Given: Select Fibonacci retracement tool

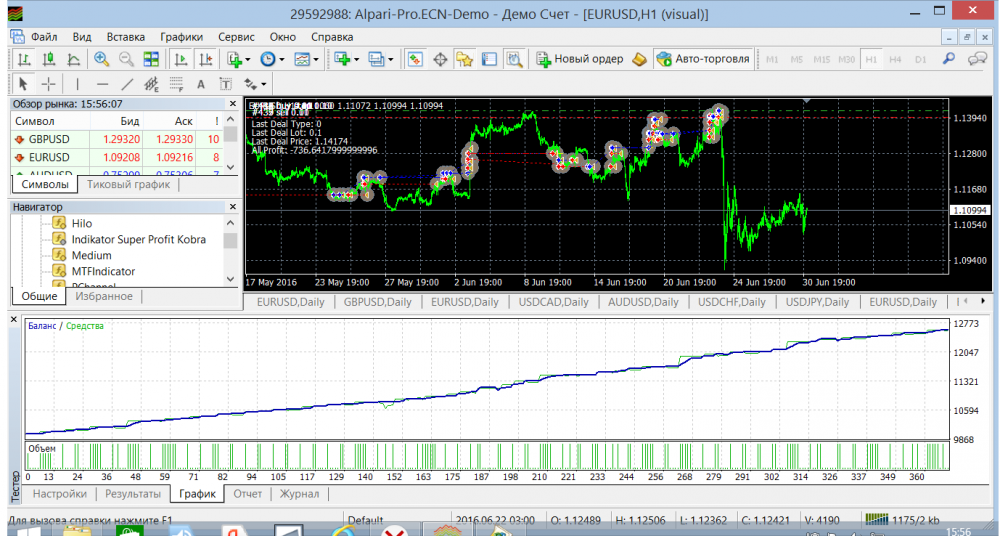Looking at the screenshot, I should (x=176, y=84).
